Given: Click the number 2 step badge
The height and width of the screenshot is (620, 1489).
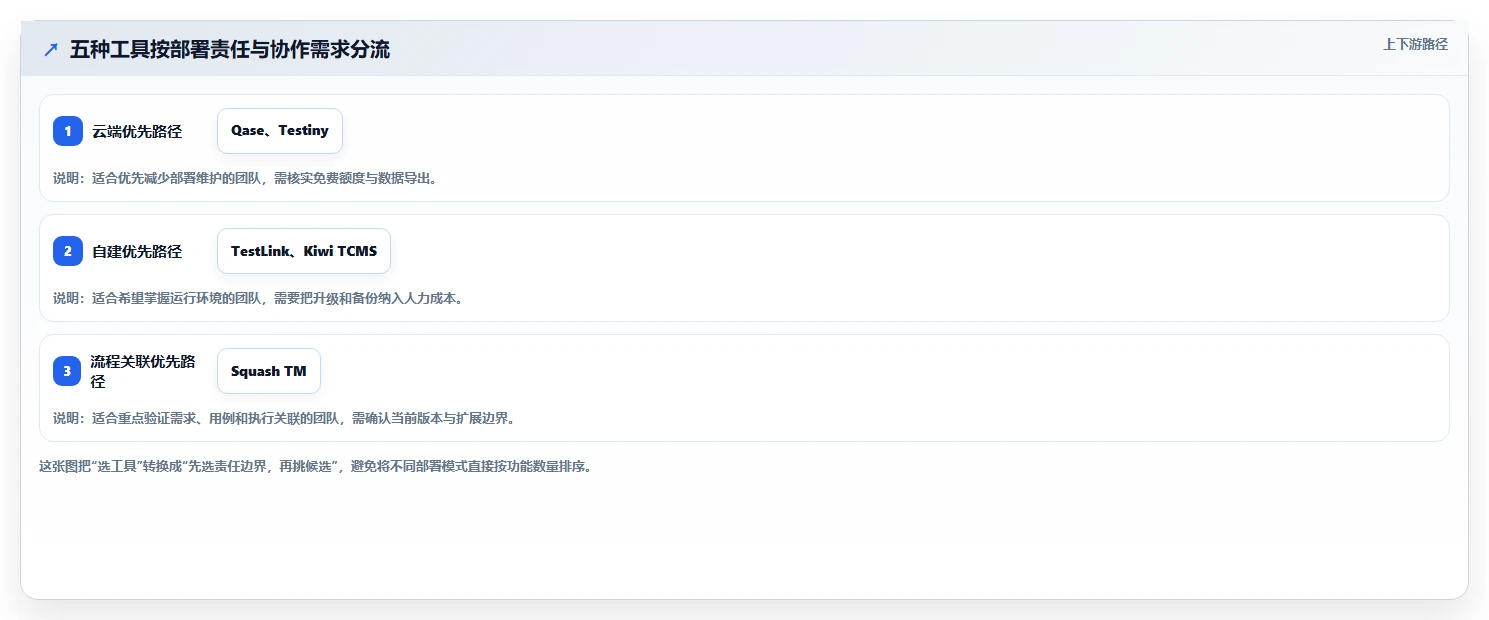Looking at the screenshot, I should click(x=68, y=251).
